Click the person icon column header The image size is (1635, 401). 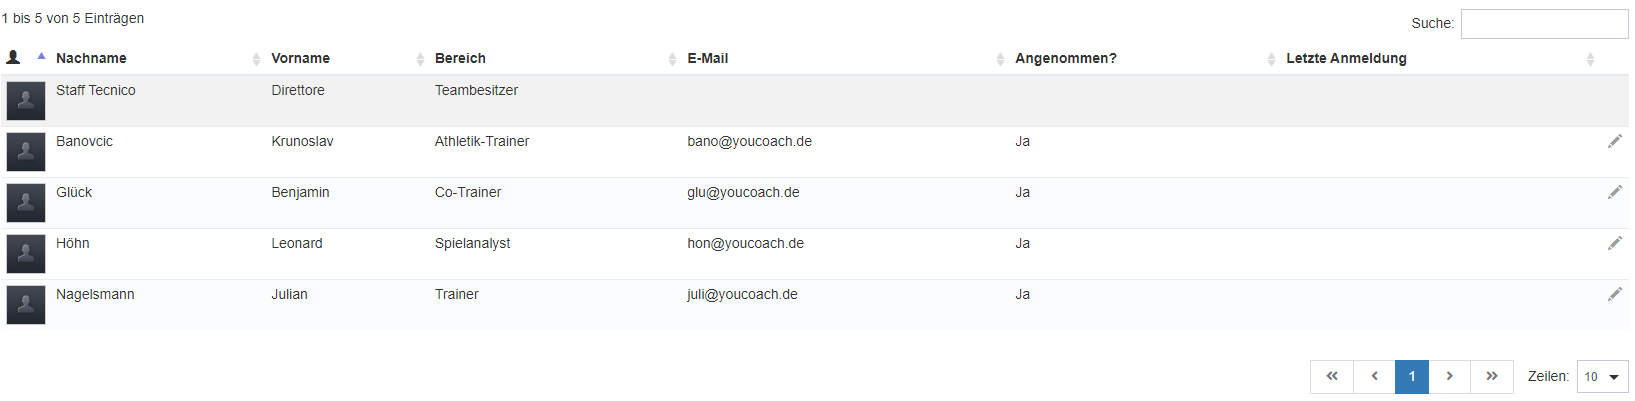pyautogui.click(x=14, y=58)
